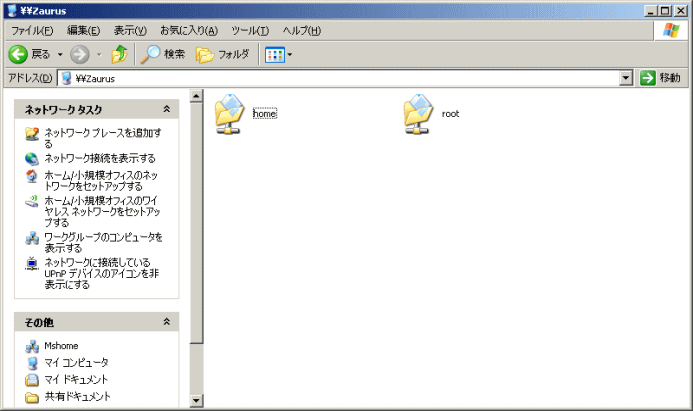
Task: Open the 表示(V) menu
Action: click(130, 30)
